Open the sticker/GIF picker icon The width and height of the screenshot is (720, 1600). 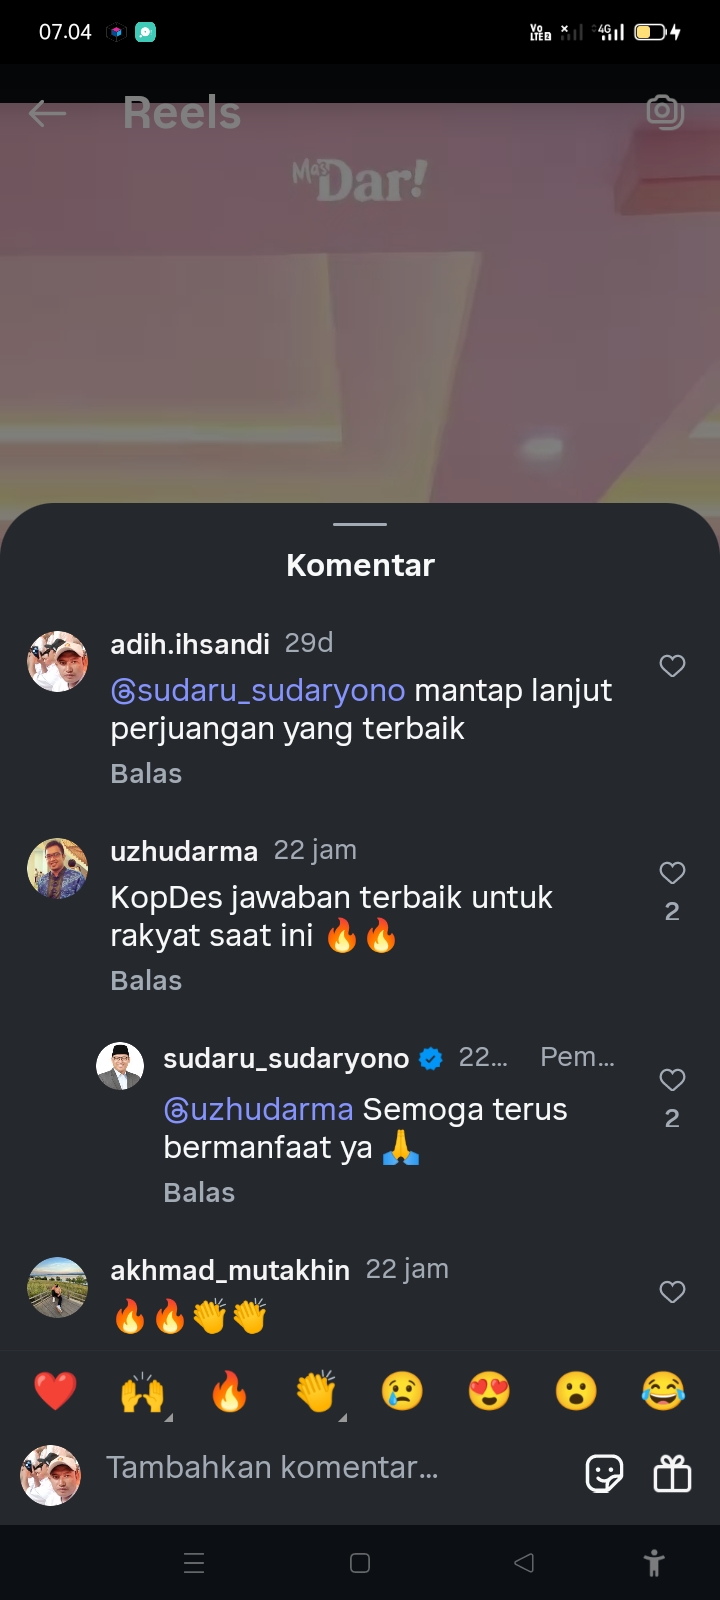pyautogui.click(x=604, y=1473)
